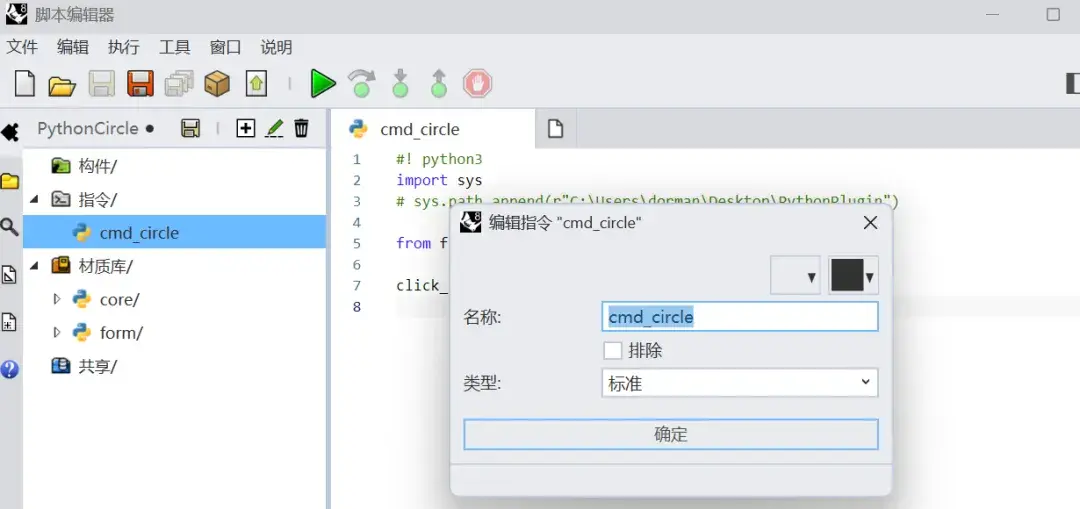Screen dimensions: 1080x509
Task: Click the New file toolbar icon
Action: pos(25,84)
